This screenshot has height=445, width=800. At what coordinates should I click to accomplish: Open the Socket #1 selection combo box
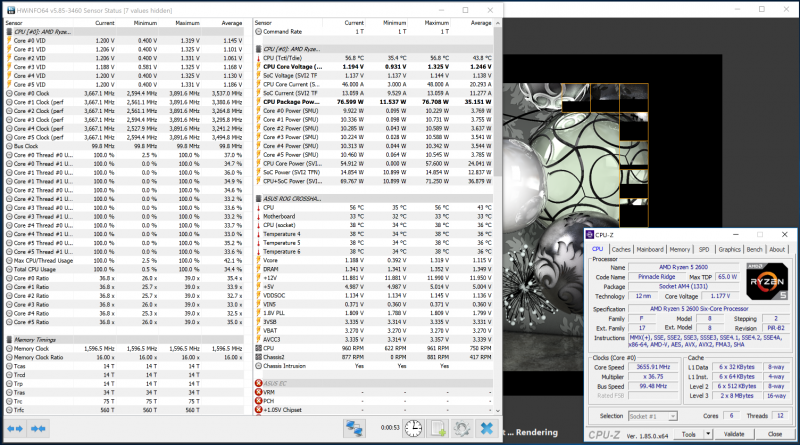point(653,416)
